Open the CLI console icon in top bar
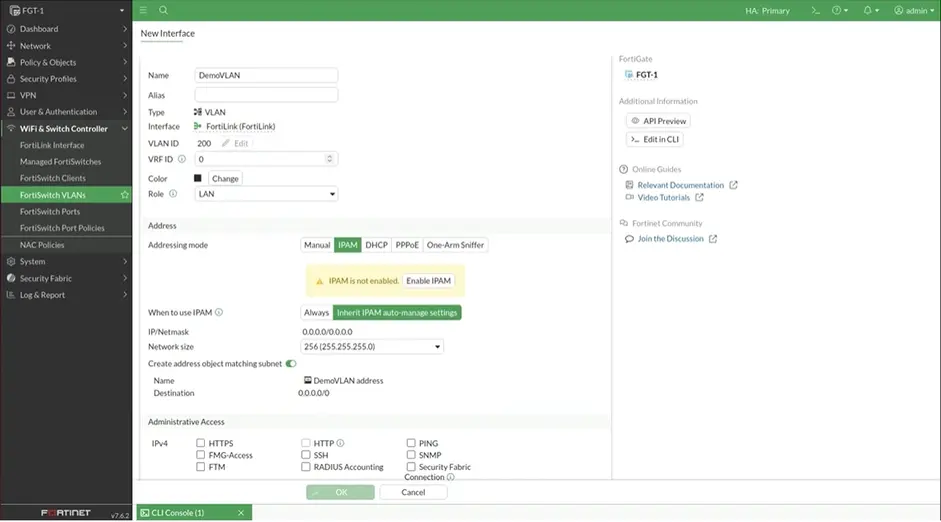Image resolution: width=941 pixels, height=522 pixels. pyautogui.click(x=815, y=10)
